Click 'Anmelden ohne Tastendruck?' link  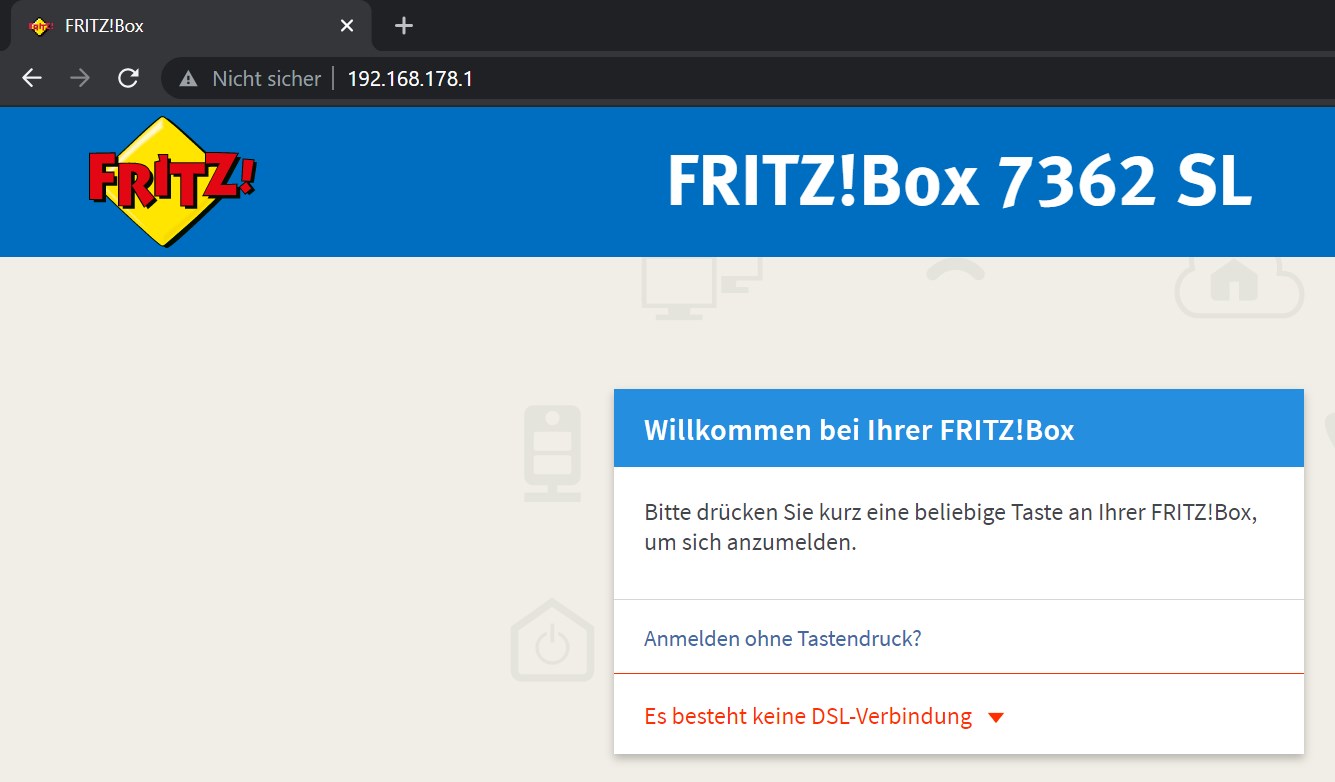pos(782,638)
